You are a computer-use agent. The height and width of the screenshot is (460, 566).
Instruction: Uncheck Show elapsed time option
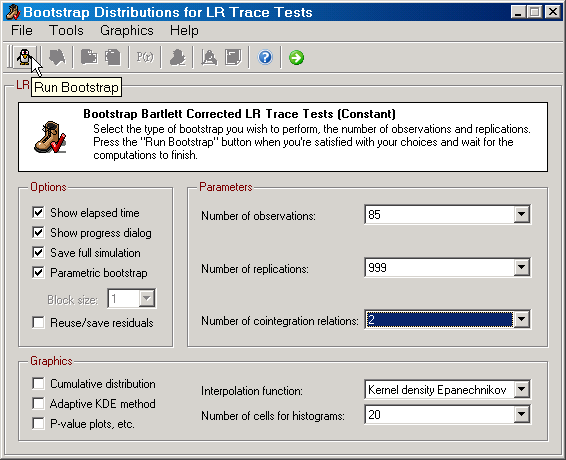coord(38,212)
